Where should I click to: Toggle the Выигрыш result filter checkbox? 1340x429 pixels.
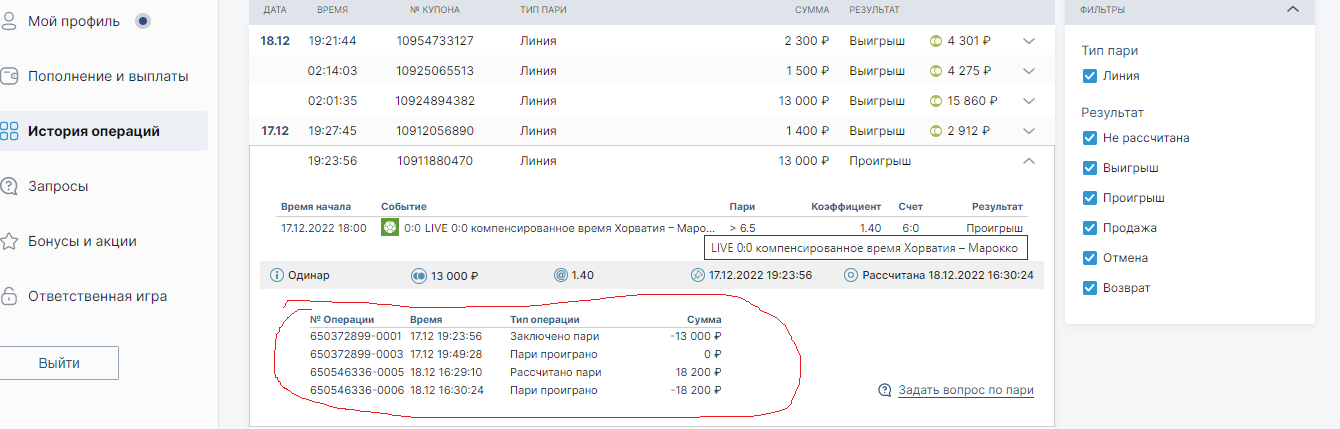[x=1090, y=168]
